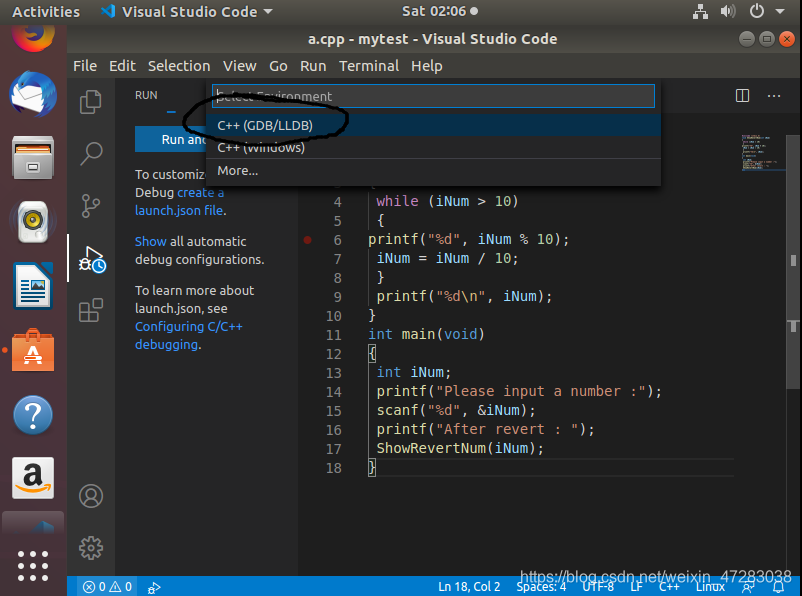Open Ubuntu Software from the dock
This screenshot has height=596, width=802.
(33, 350)
